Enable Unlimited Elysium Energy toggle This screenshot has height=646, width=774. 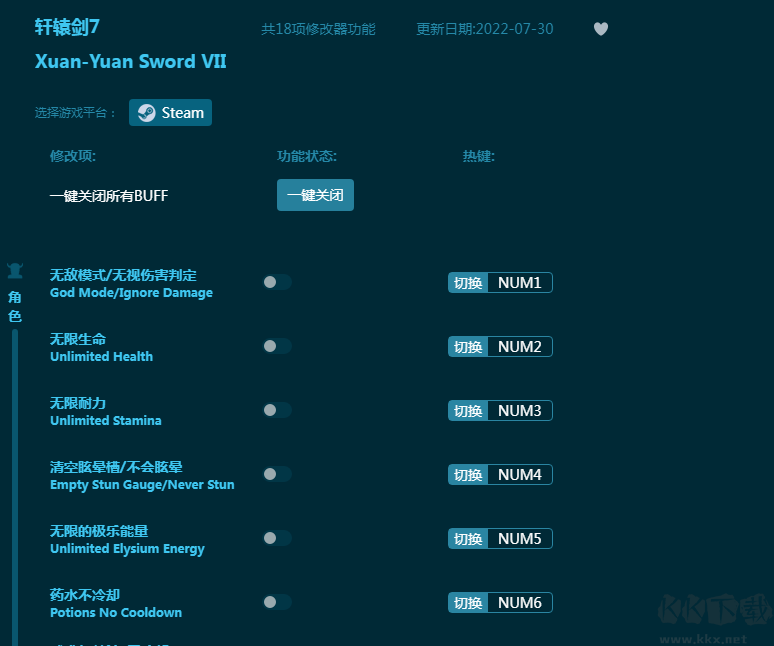277,538
